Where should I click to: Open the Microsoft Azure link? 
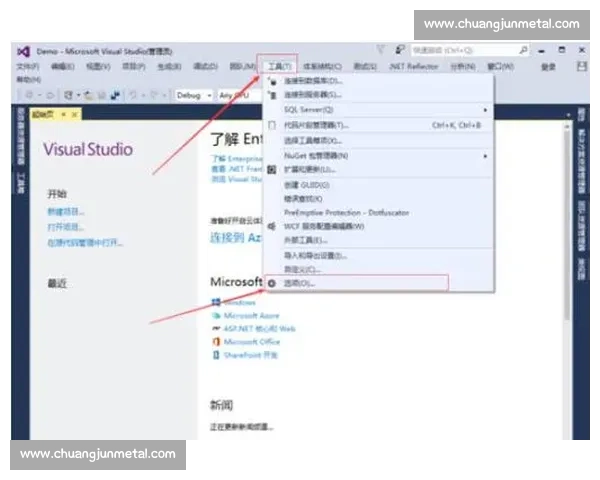[251, 315]
